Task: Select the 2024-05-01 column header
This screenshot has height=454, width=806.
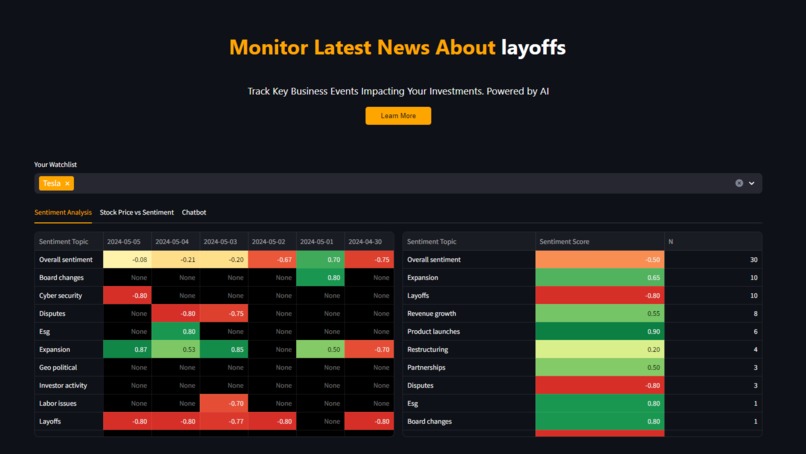Action: (x=320, y=242)
